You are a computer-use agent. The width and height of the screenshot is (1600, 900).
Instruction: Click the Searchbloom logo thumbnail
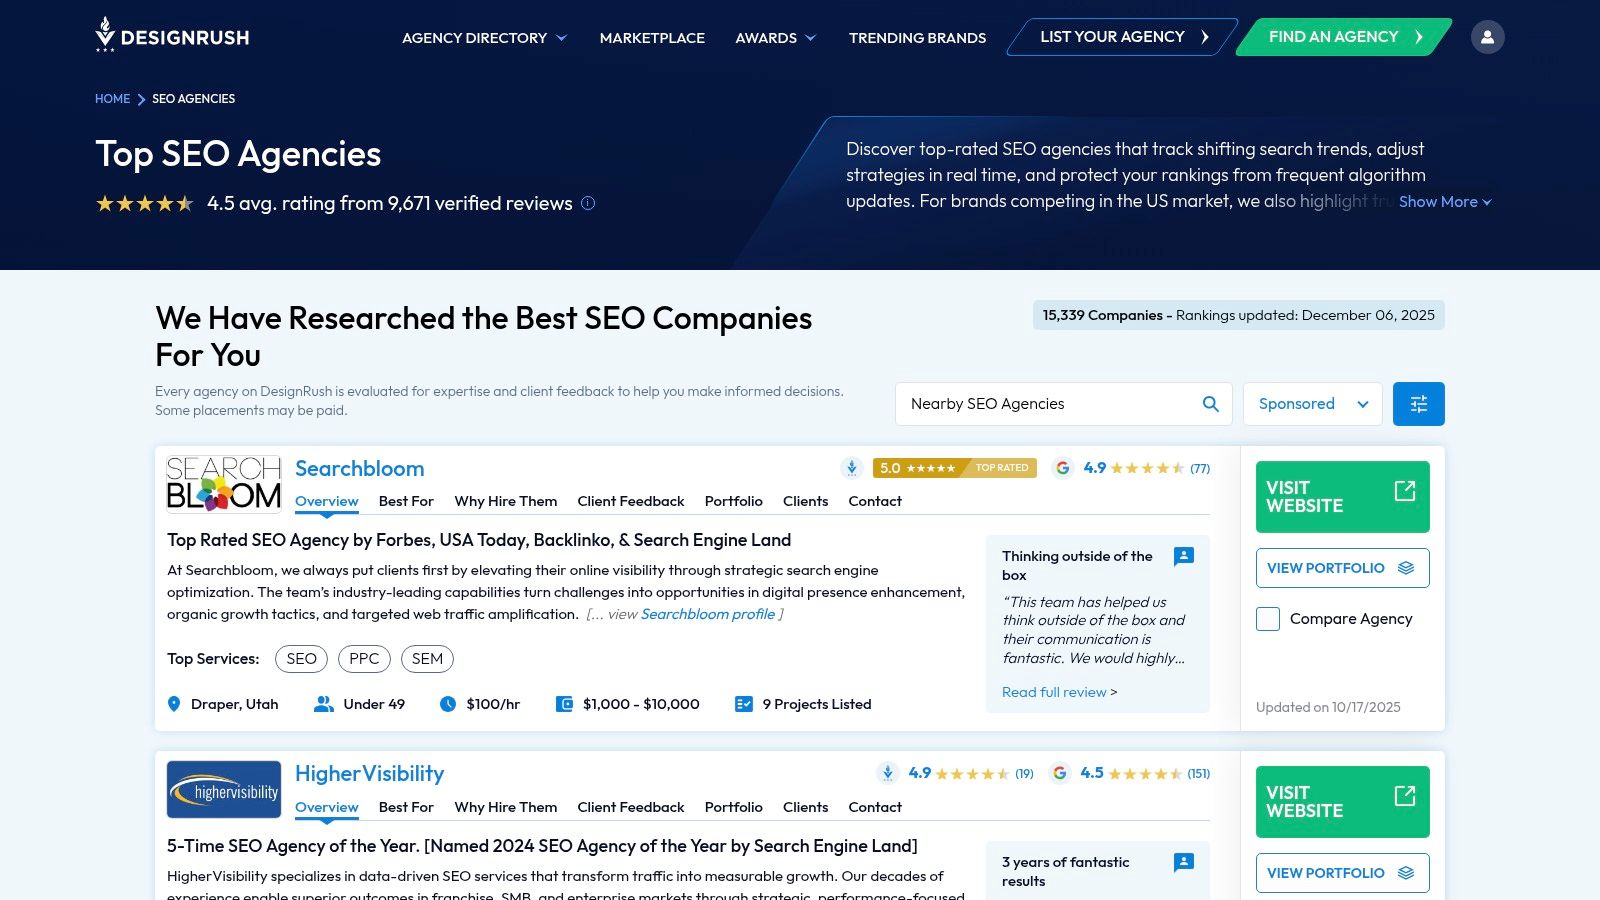coord(224,484)
